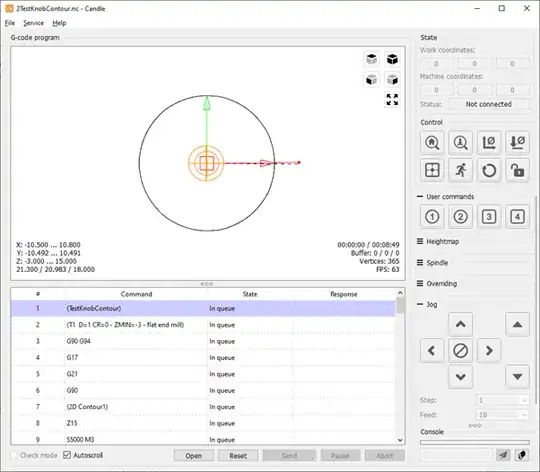
Task: Click the splitter handle above the G-code table
Action: point(207,284)
